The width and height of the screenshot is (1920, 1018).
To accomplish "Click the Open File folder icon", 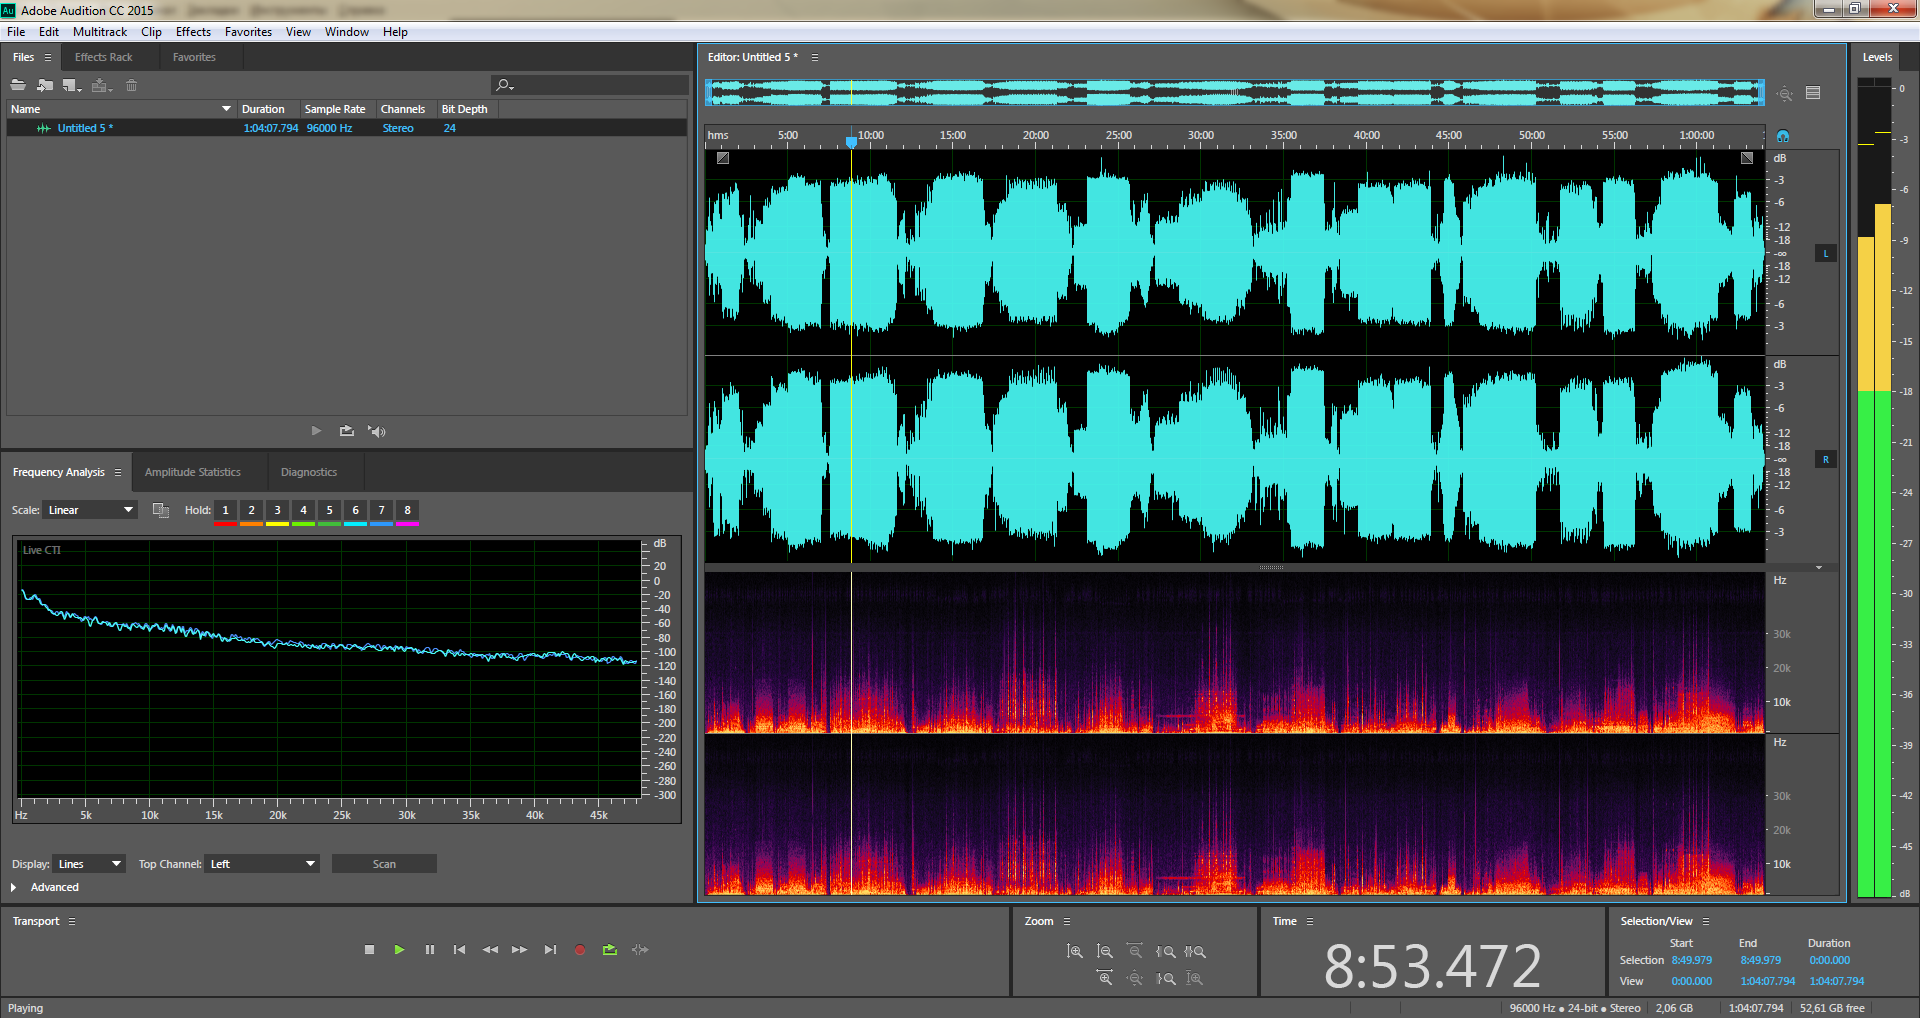I will 18,85.
